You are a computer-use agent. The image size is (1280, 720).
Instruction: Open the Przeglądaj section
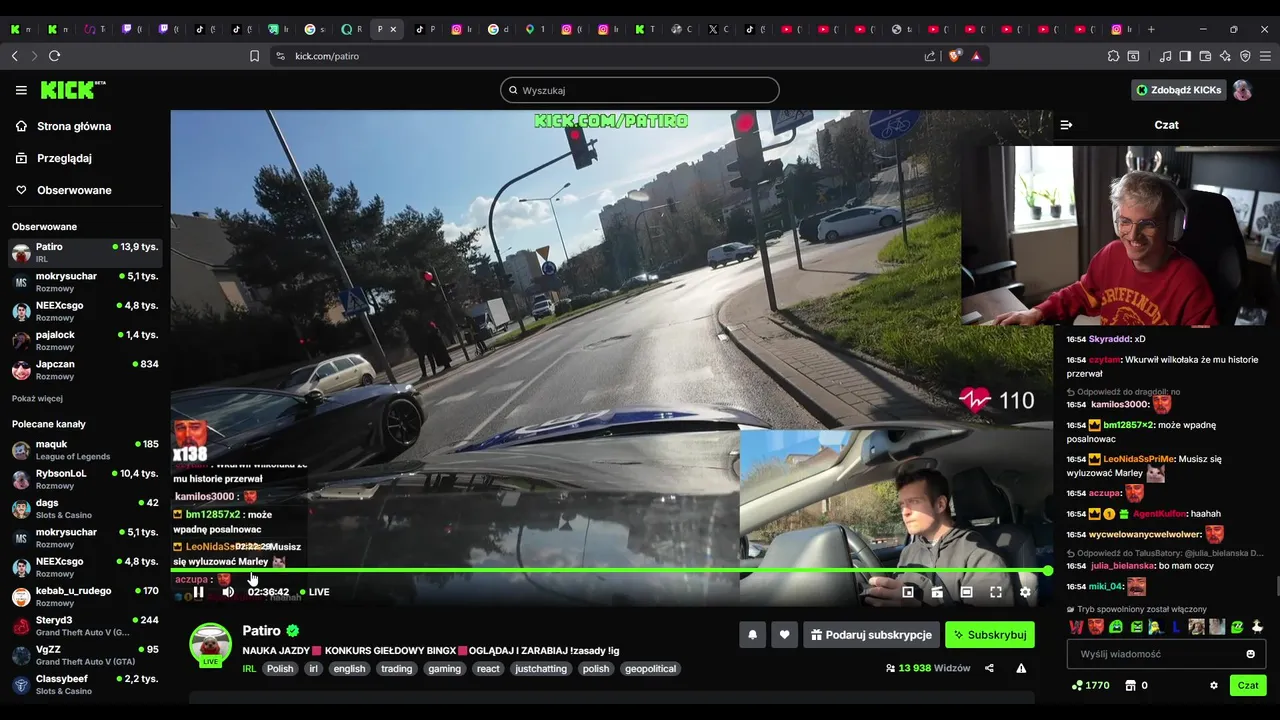[x=64, y=158]
